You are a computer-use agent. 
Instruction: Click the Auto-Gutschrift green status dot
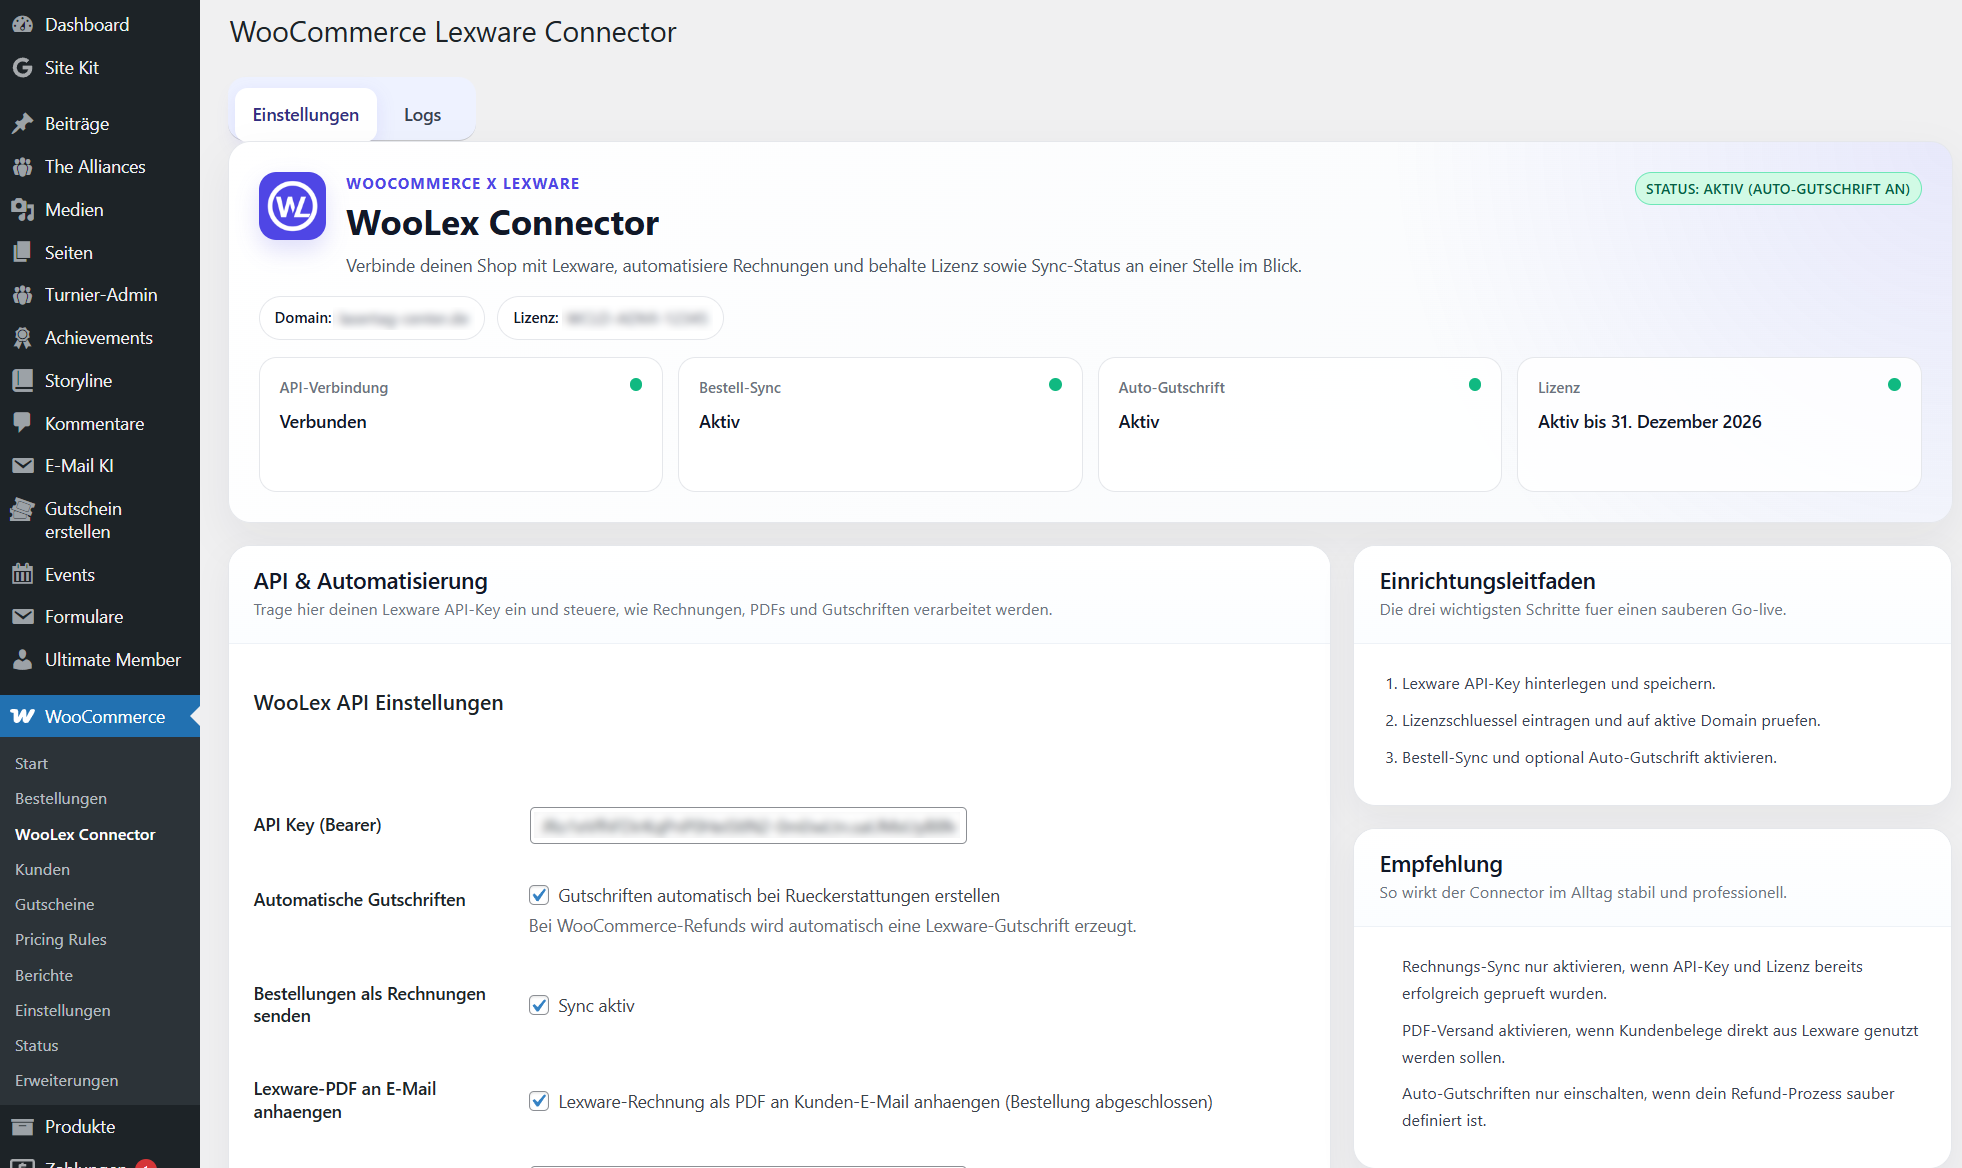pos(1475,385)
